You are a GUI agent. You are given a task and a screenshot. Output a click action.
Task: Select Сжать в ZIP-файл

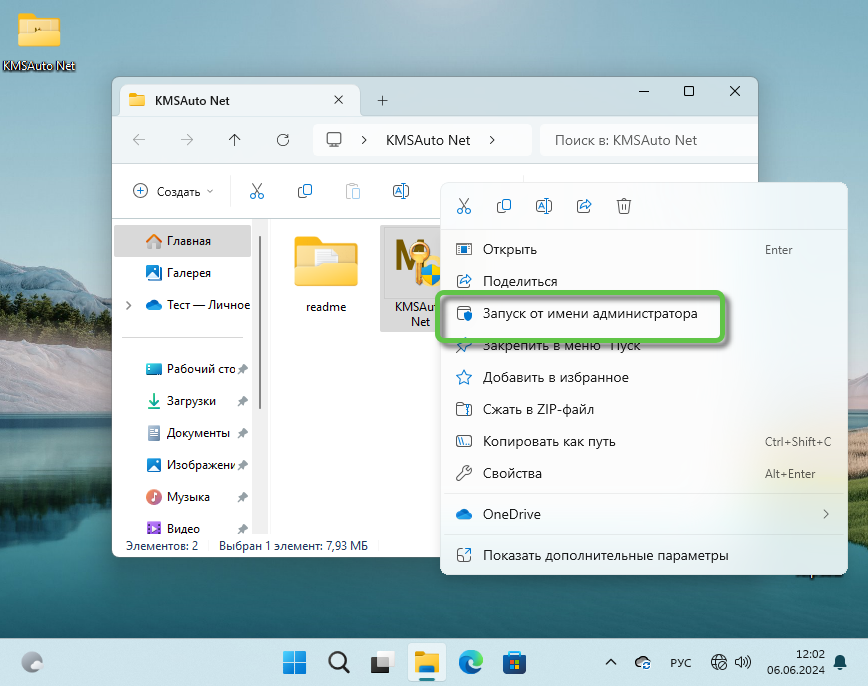tap(645, 410)
